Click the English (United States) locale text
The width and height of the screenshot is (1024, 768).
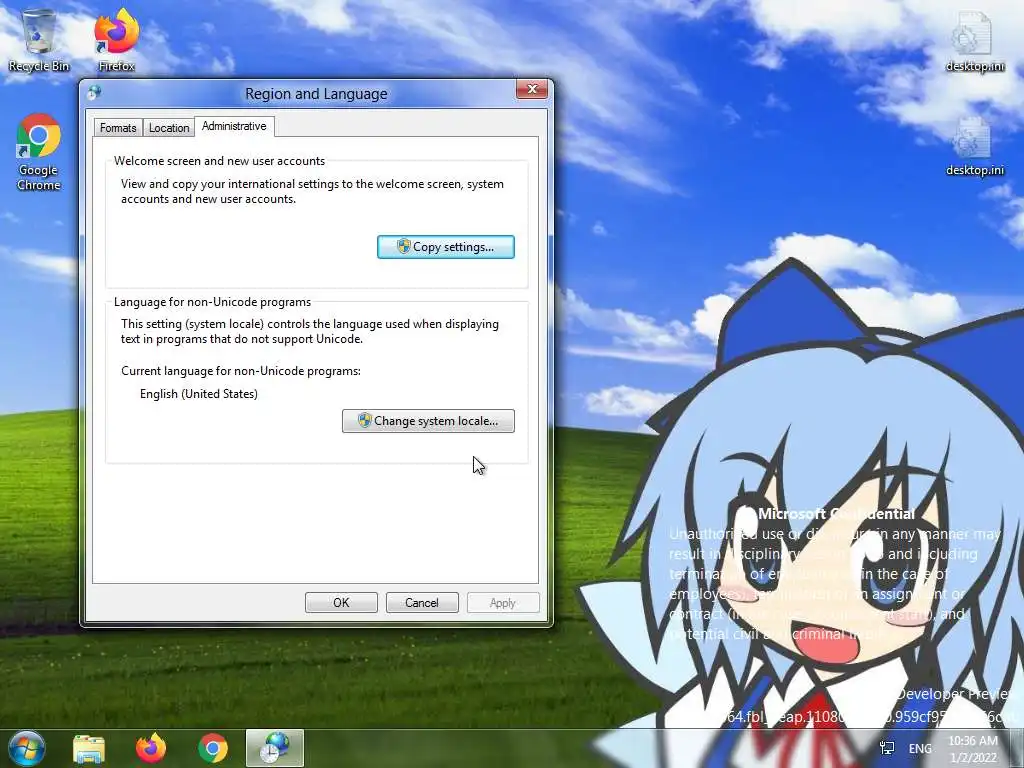point(199,394)
